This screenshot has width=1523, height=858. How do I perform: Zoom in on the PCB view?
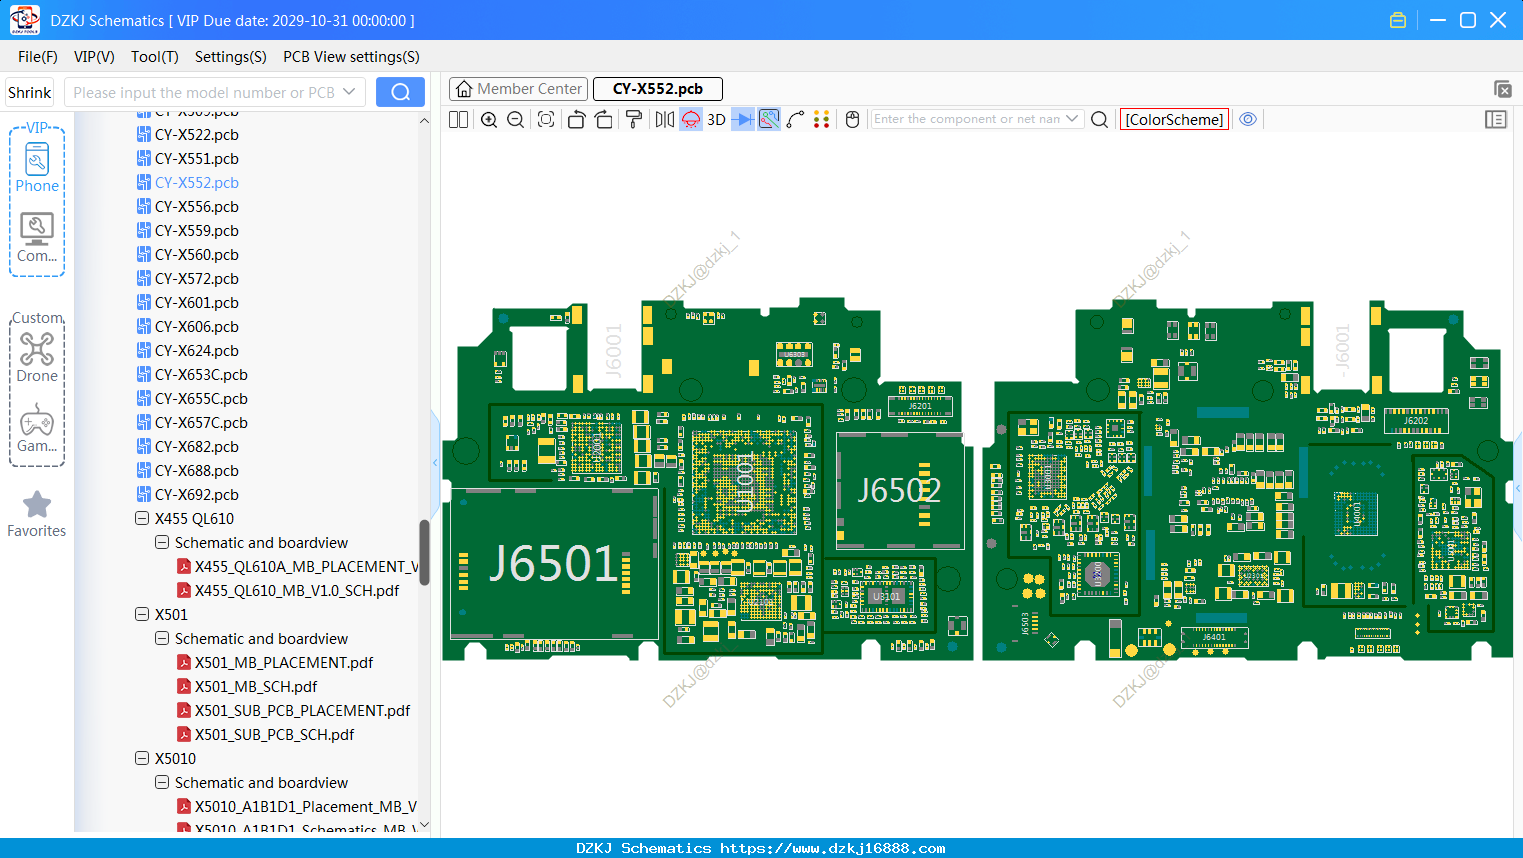pyautogui.click(x=489, y=119)
